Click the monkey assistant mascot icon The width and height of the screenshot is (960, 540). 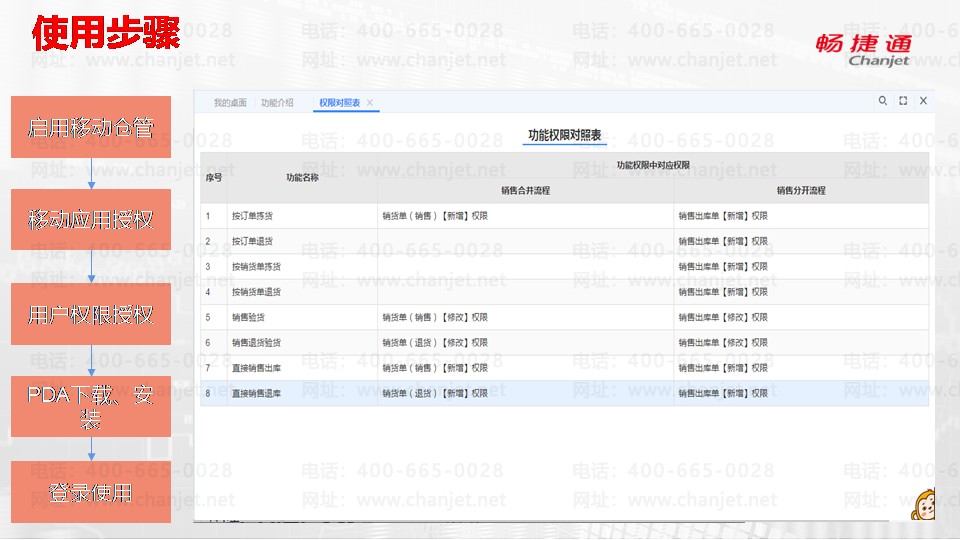923,504
